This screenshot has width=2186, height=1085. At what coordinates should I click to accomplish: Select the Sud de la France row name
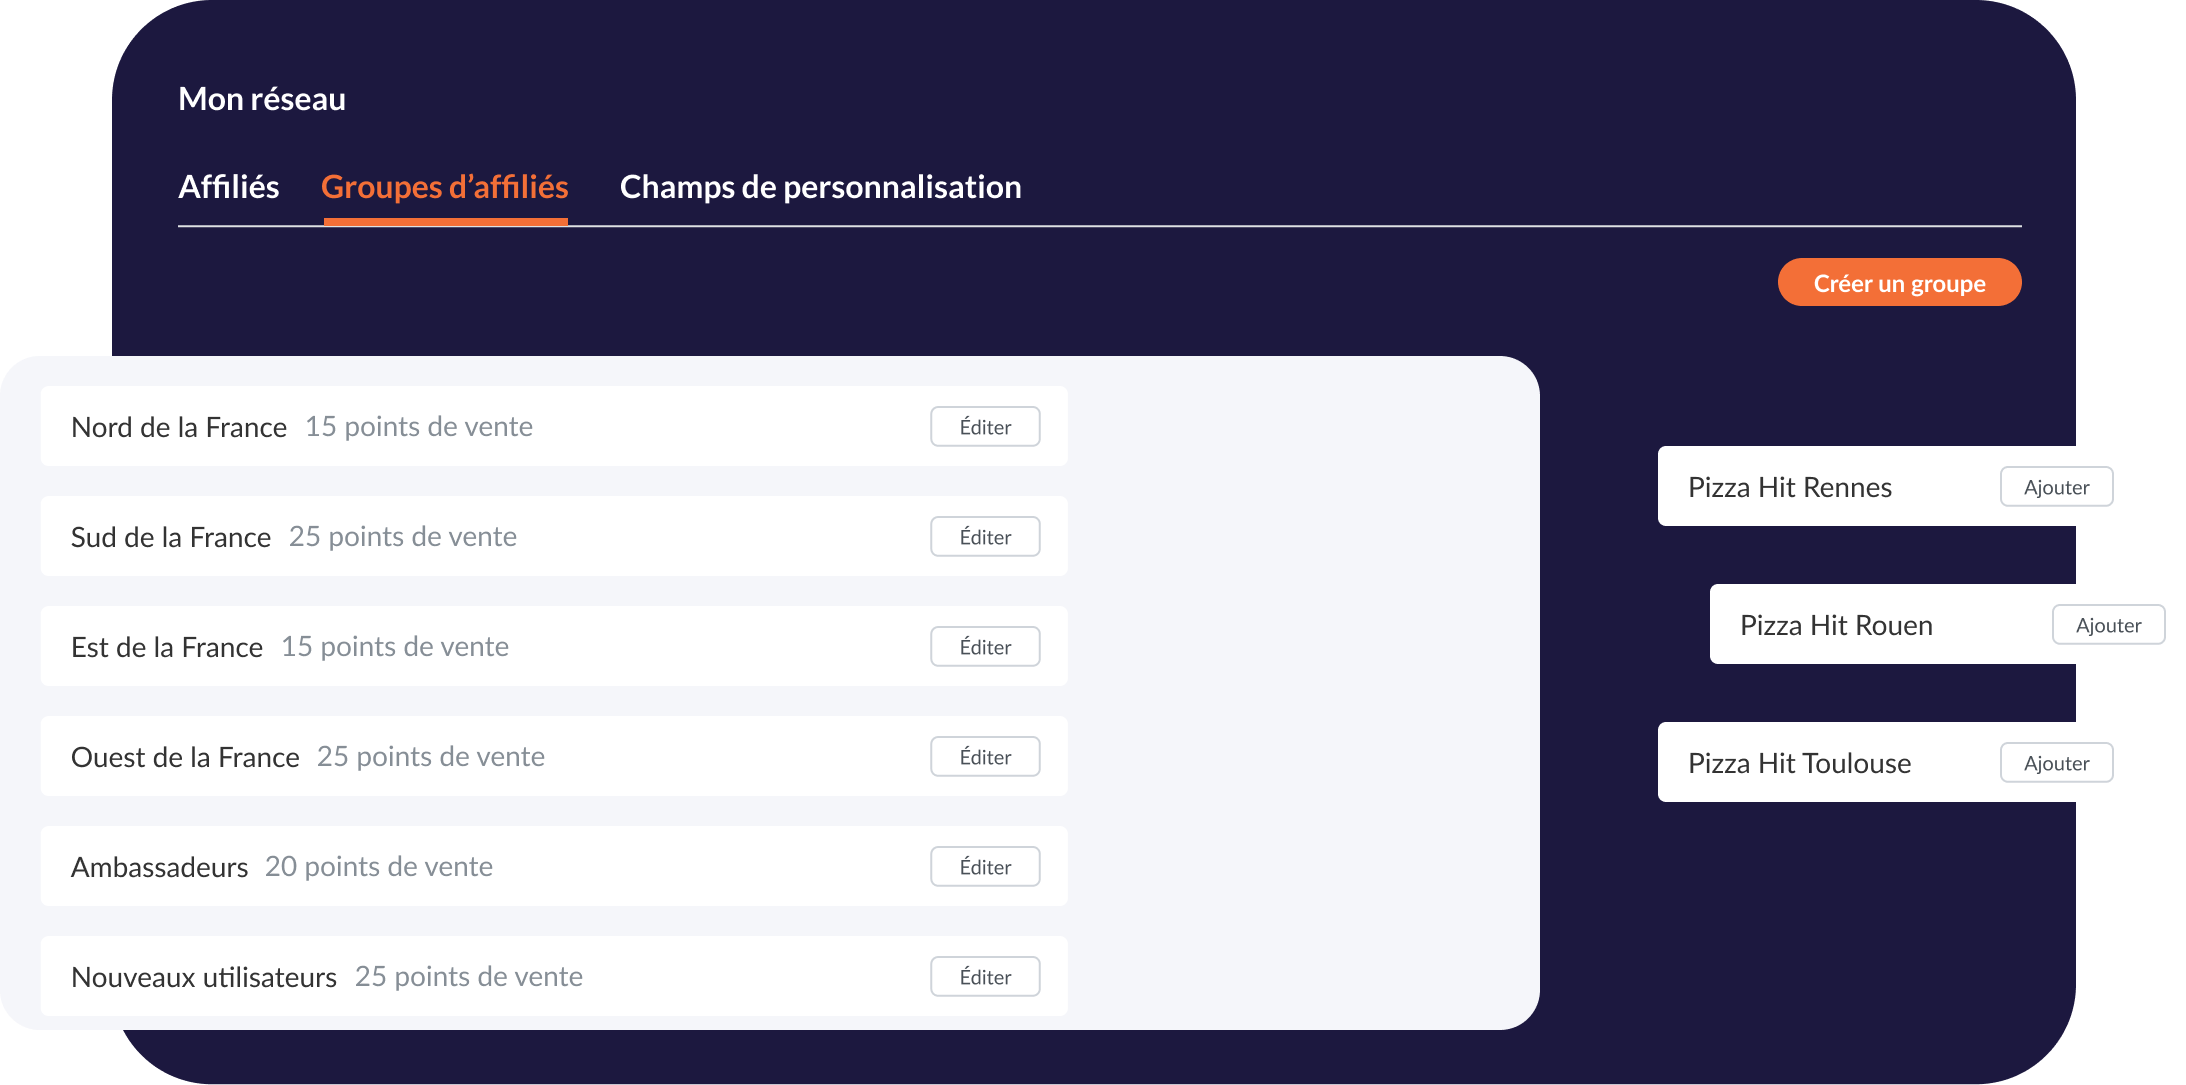(x=171, y=538)
